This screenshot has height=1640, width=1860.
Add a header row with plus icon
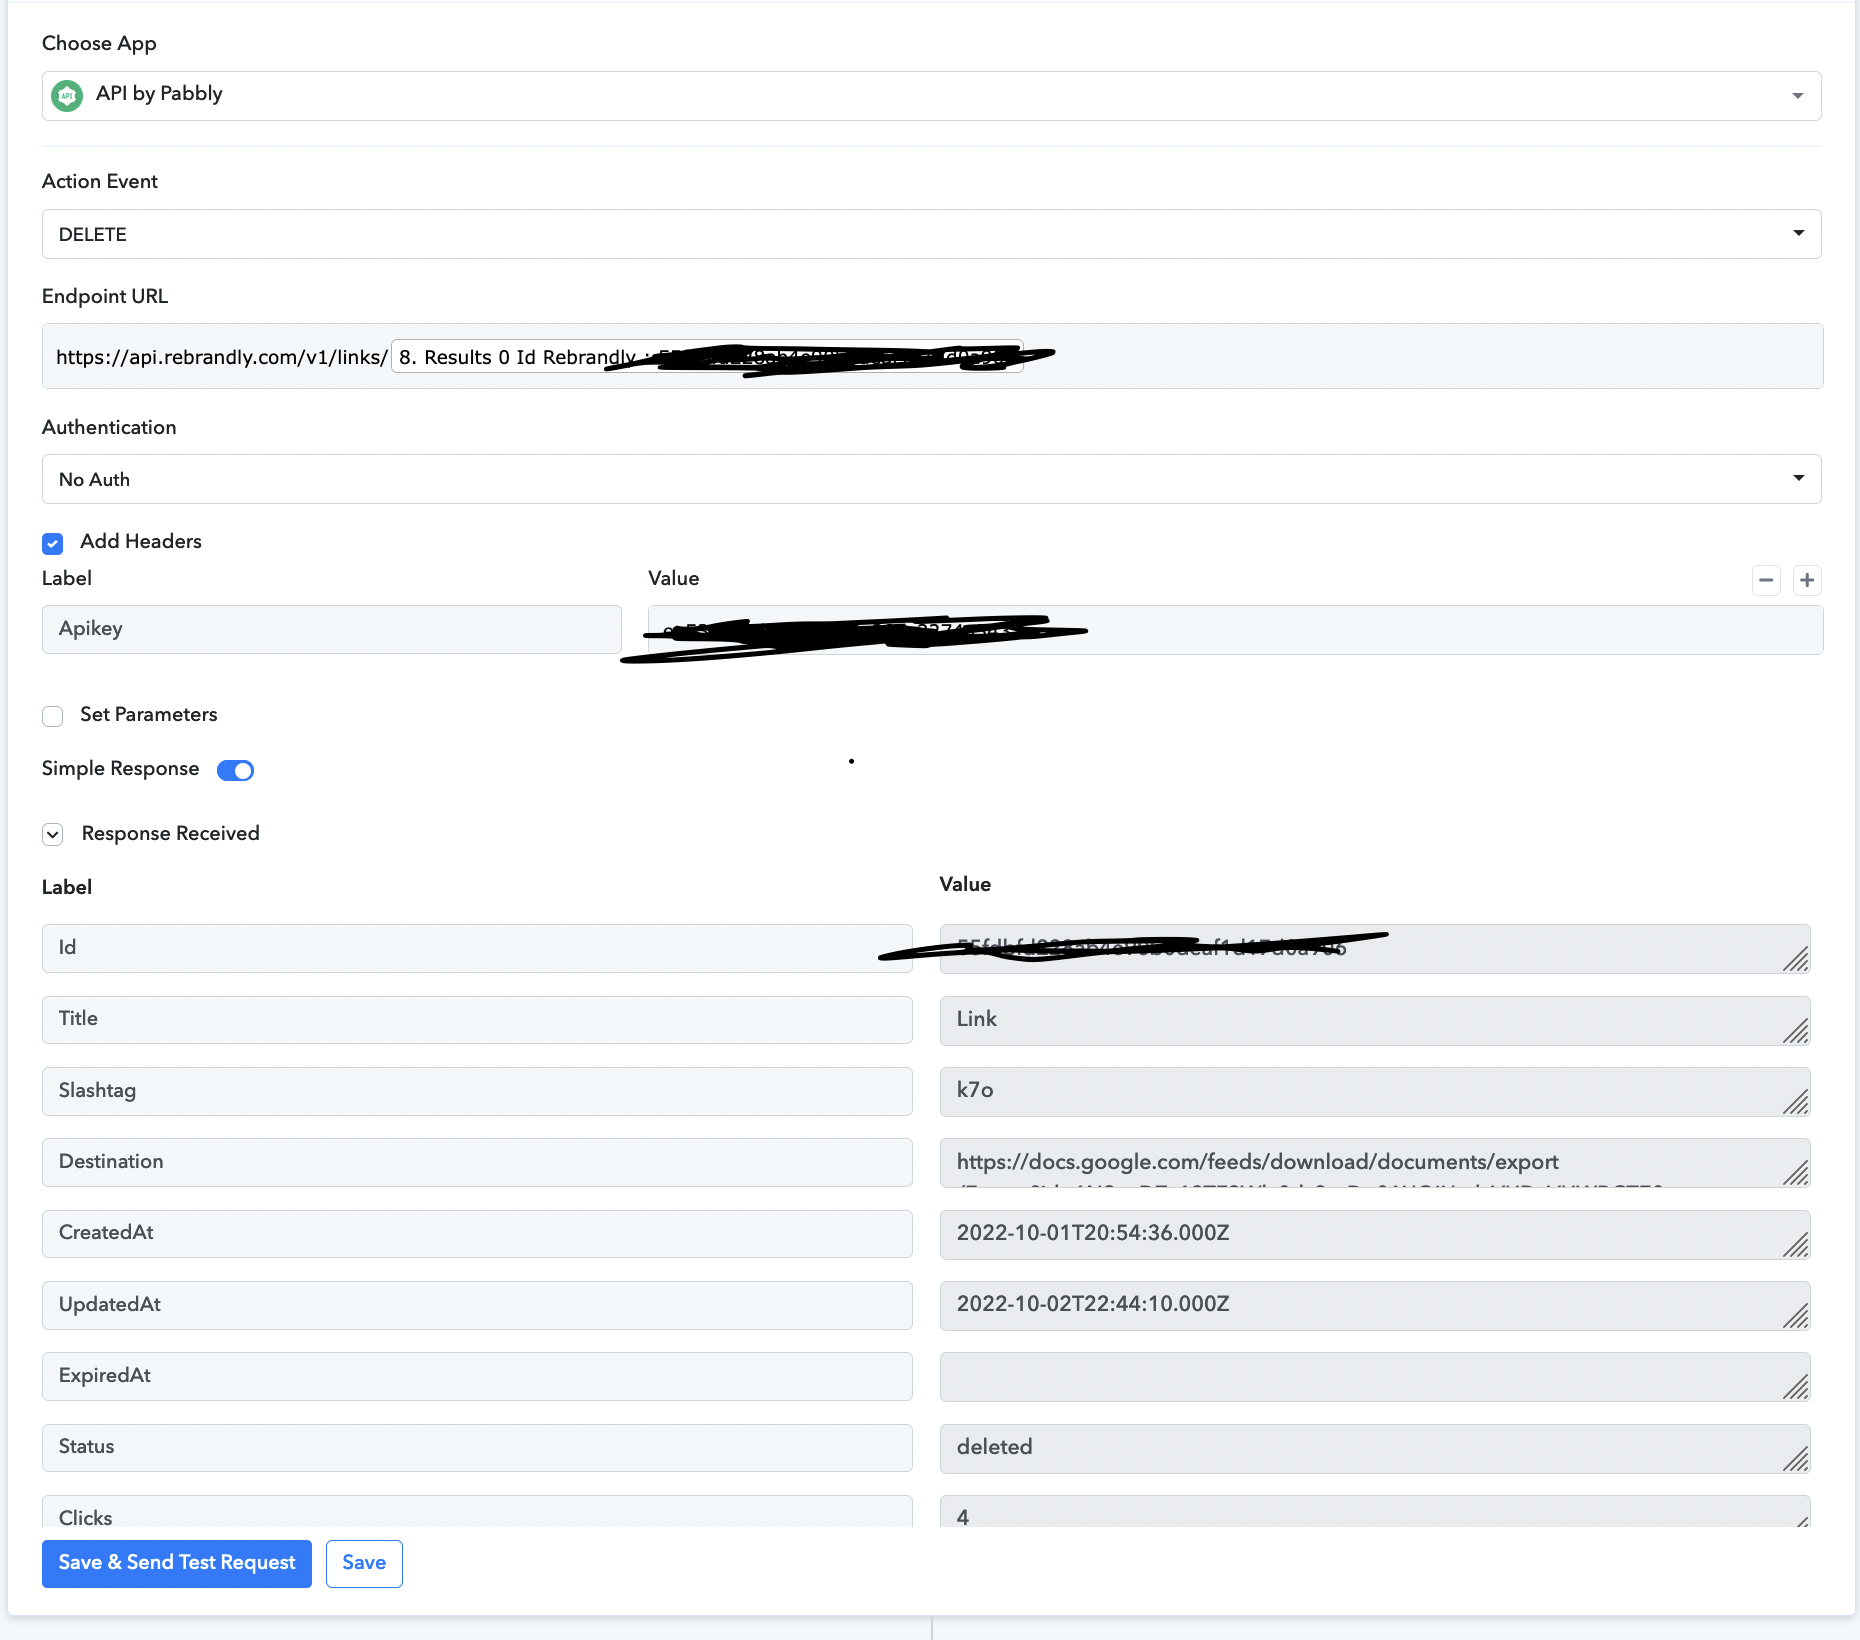tap(1807, 580)
